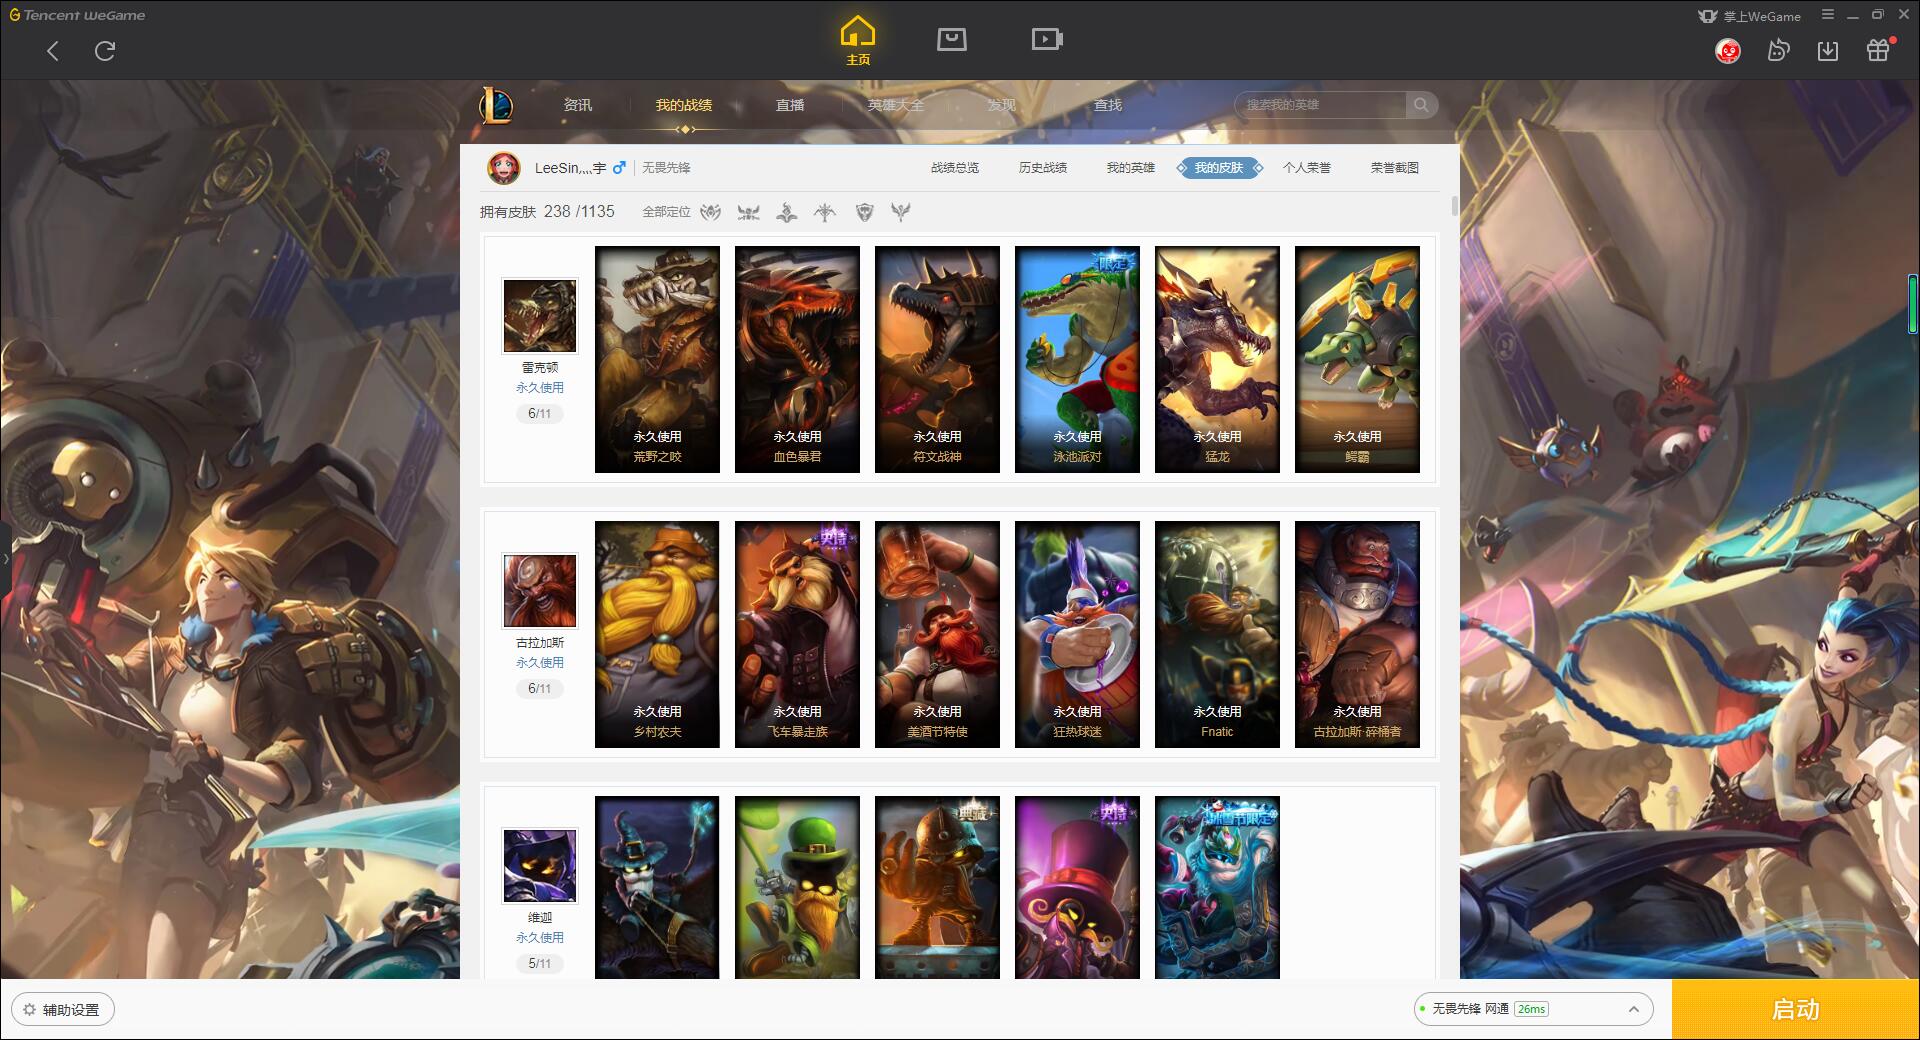This screenshot has width=1920, height=1040.
Task: Click the 6/11 count under 雷克顿
Action: 540,414
